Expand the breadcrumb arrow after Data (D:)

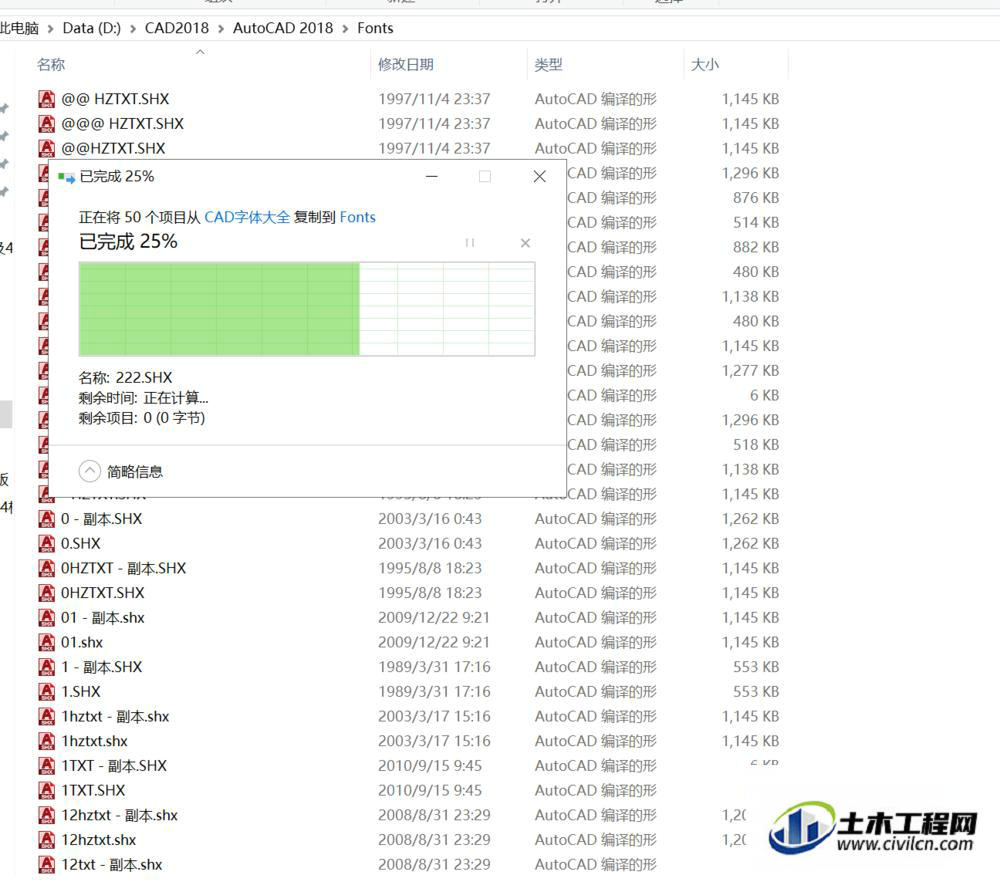tap(133, 29)
